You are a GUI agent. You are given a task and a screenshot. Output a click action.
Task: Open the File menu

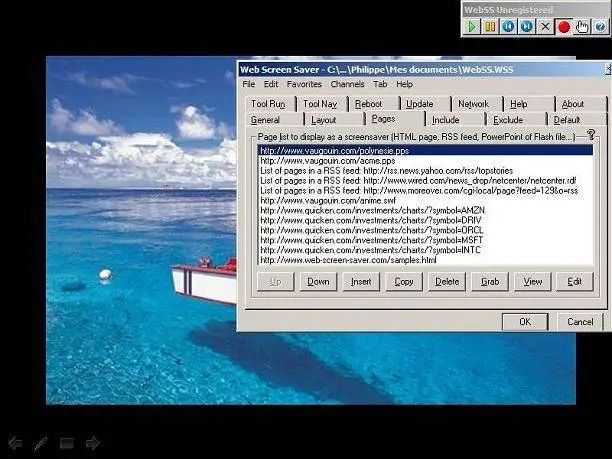pyautogui.click(x=249, y=84)
